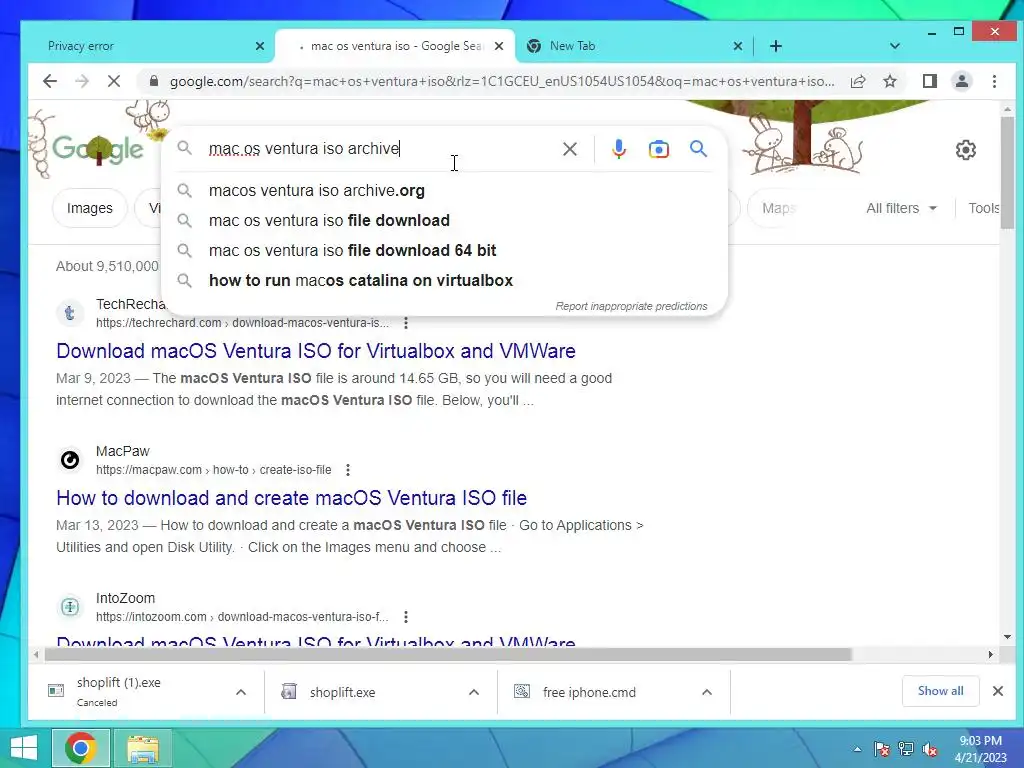Open the Windows Start menu
This screenshot has height=768, width=1024.
pyautogui.click(x=24, y=748)
